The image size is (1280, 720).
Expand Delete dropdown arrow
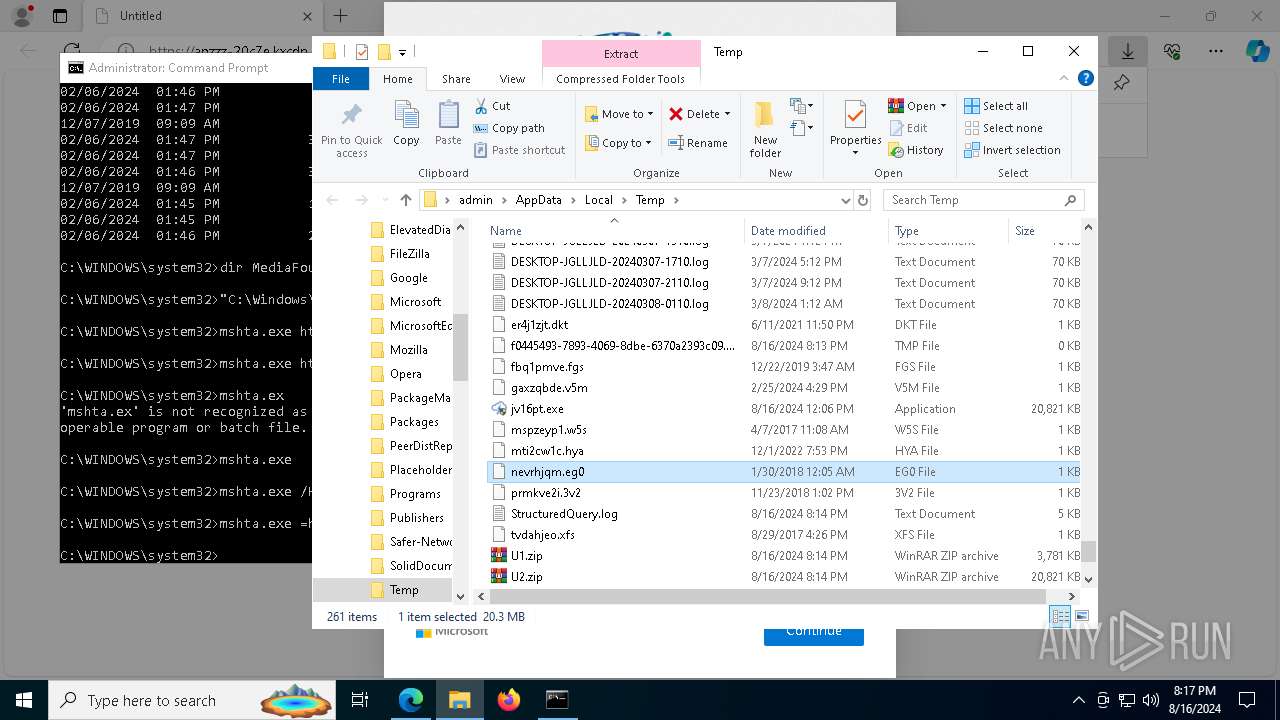727,114
